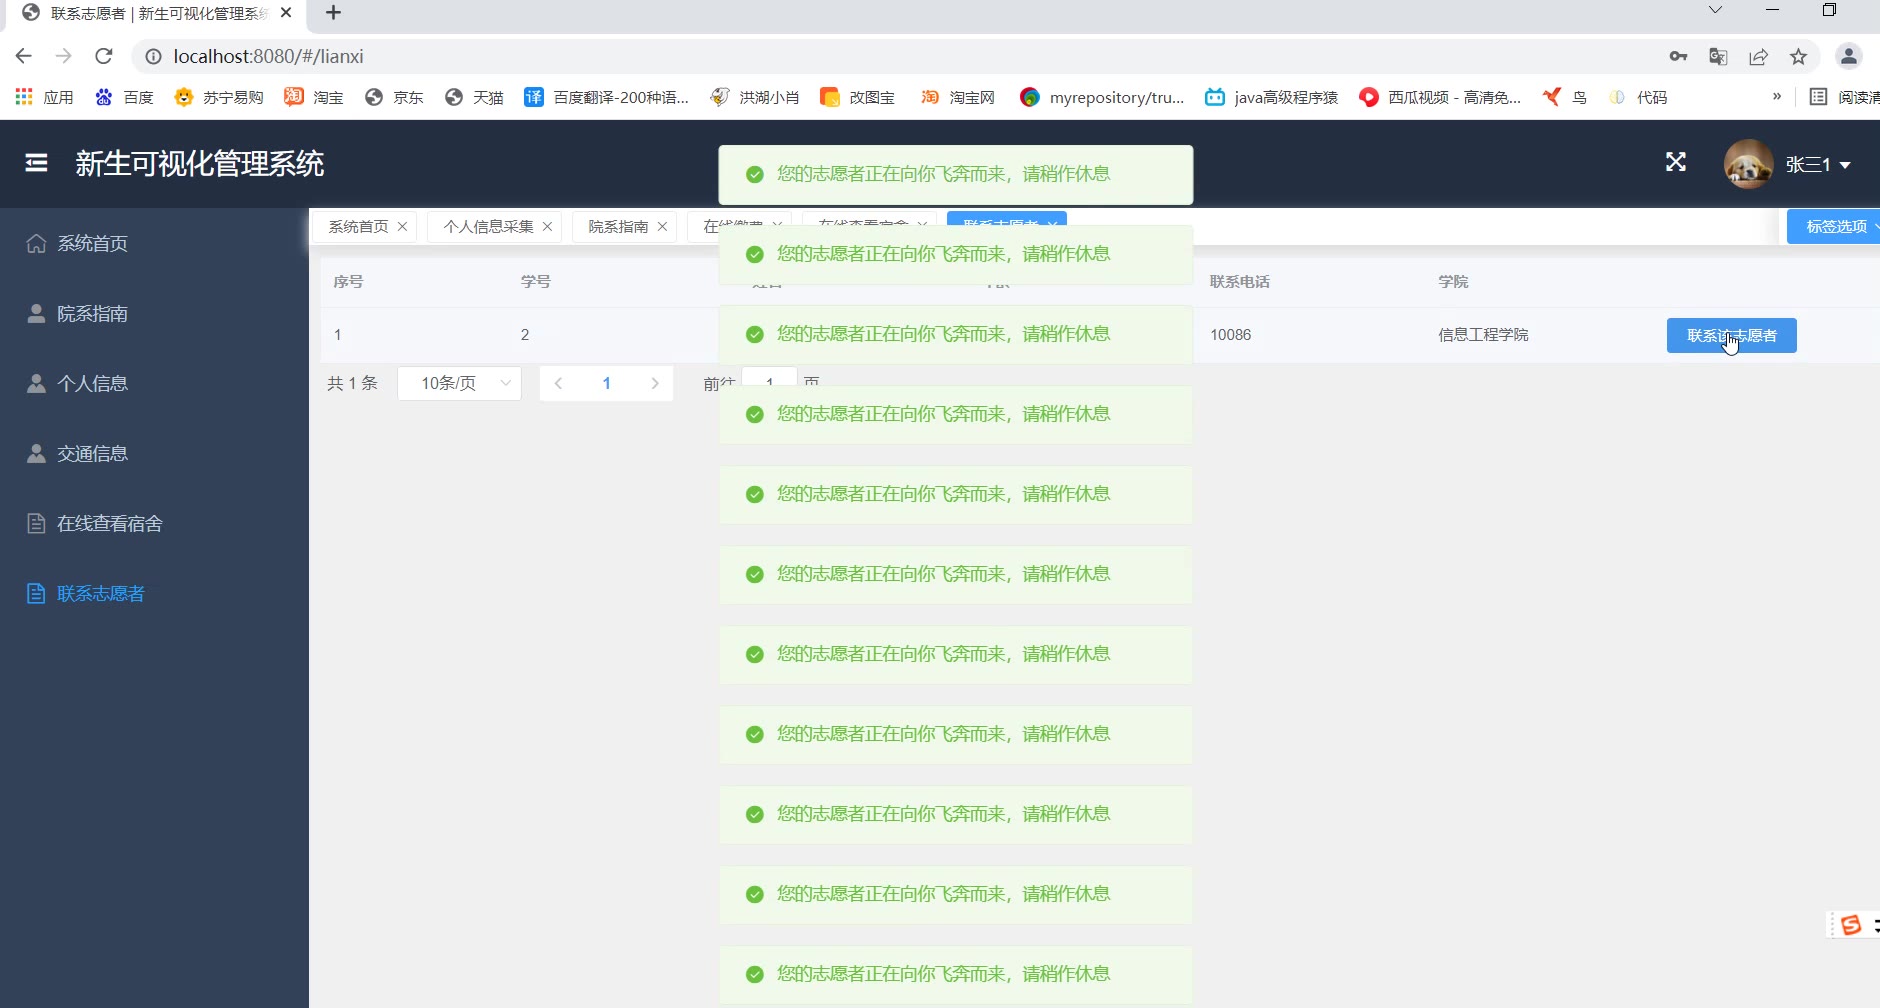Open the 张三1 user dropdown

[x=1818, y=165]
